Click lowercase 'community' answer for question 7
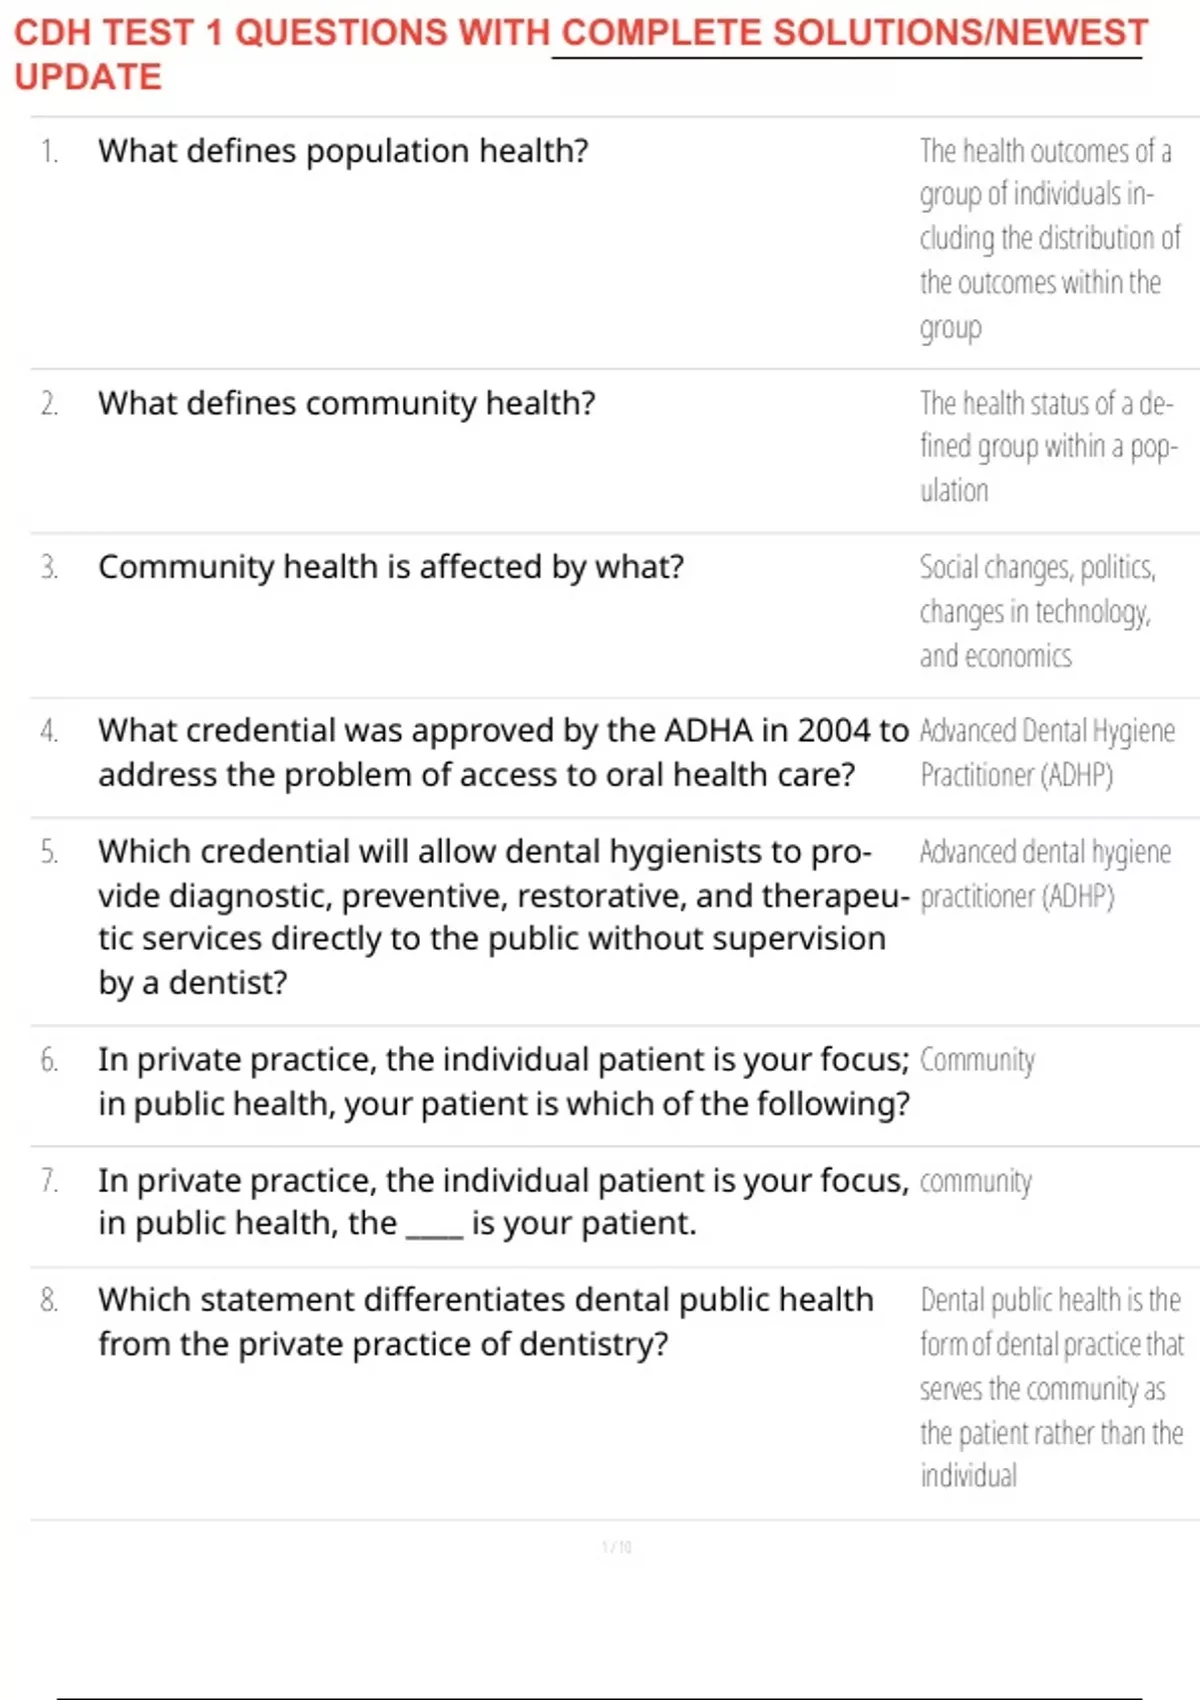This screenshot has width=1200, height=1700. point(975,1182)
